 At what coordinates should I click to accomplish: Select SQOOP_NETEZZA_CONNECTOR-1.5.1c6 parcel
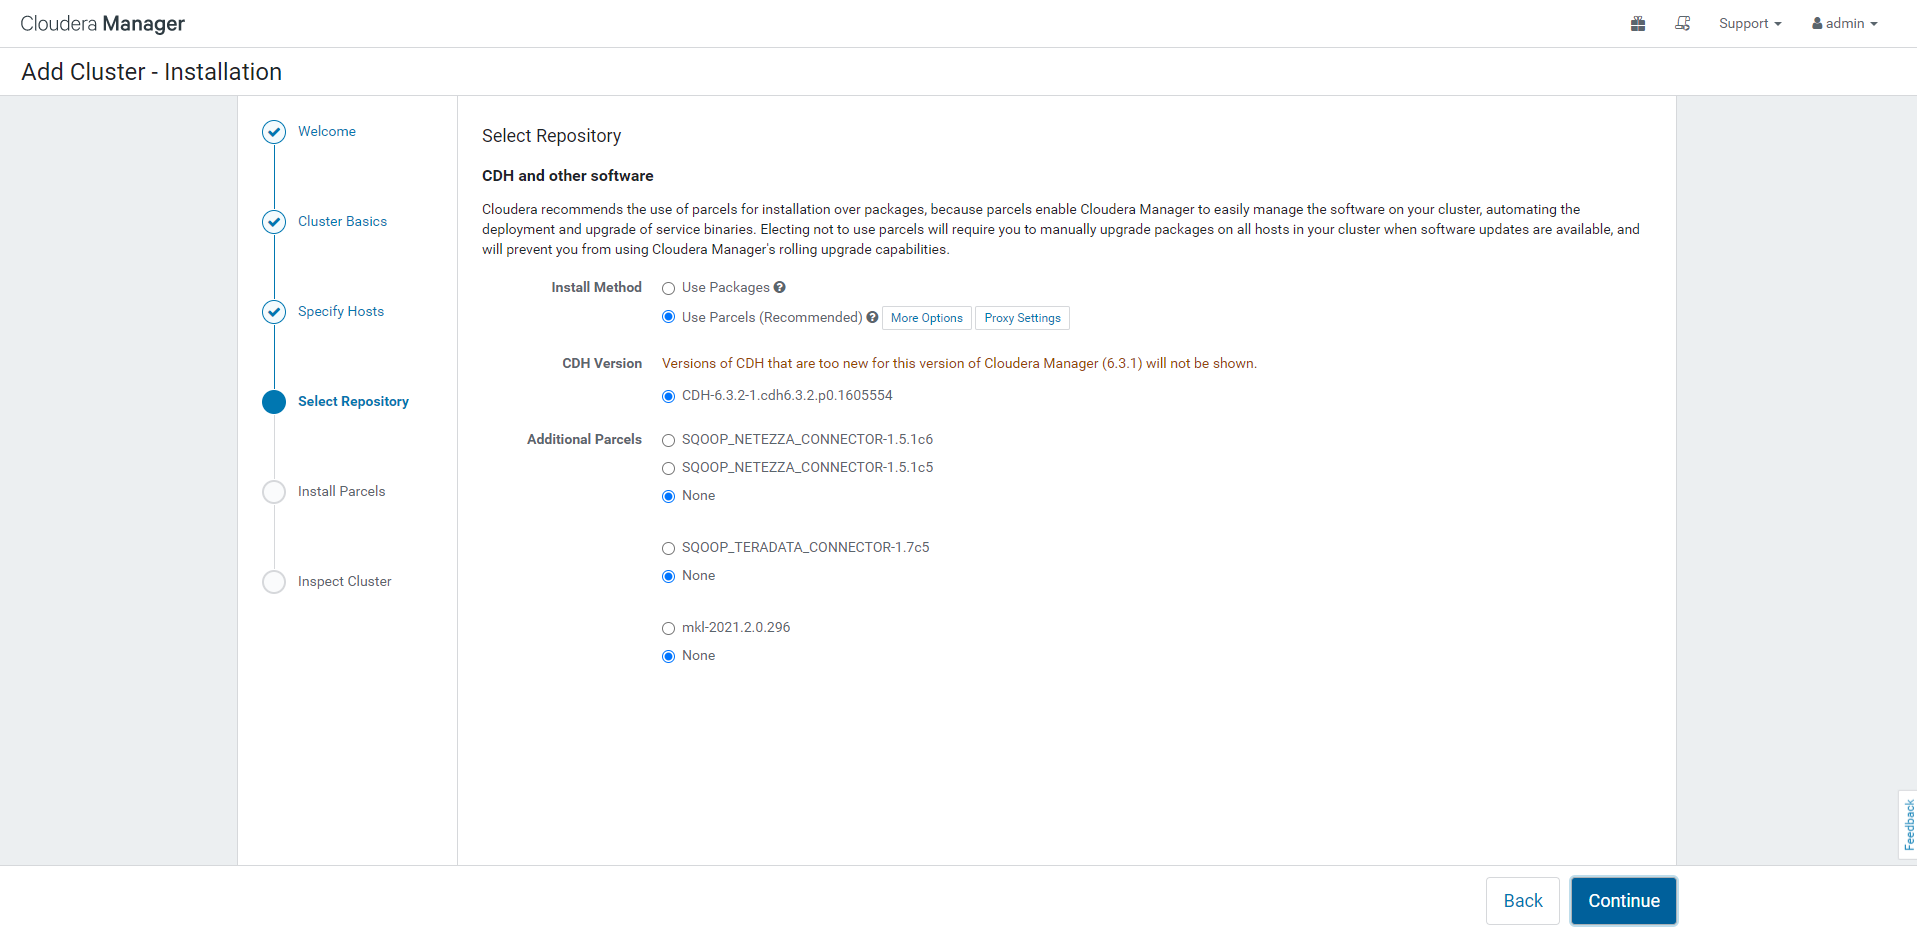point(669,441)
